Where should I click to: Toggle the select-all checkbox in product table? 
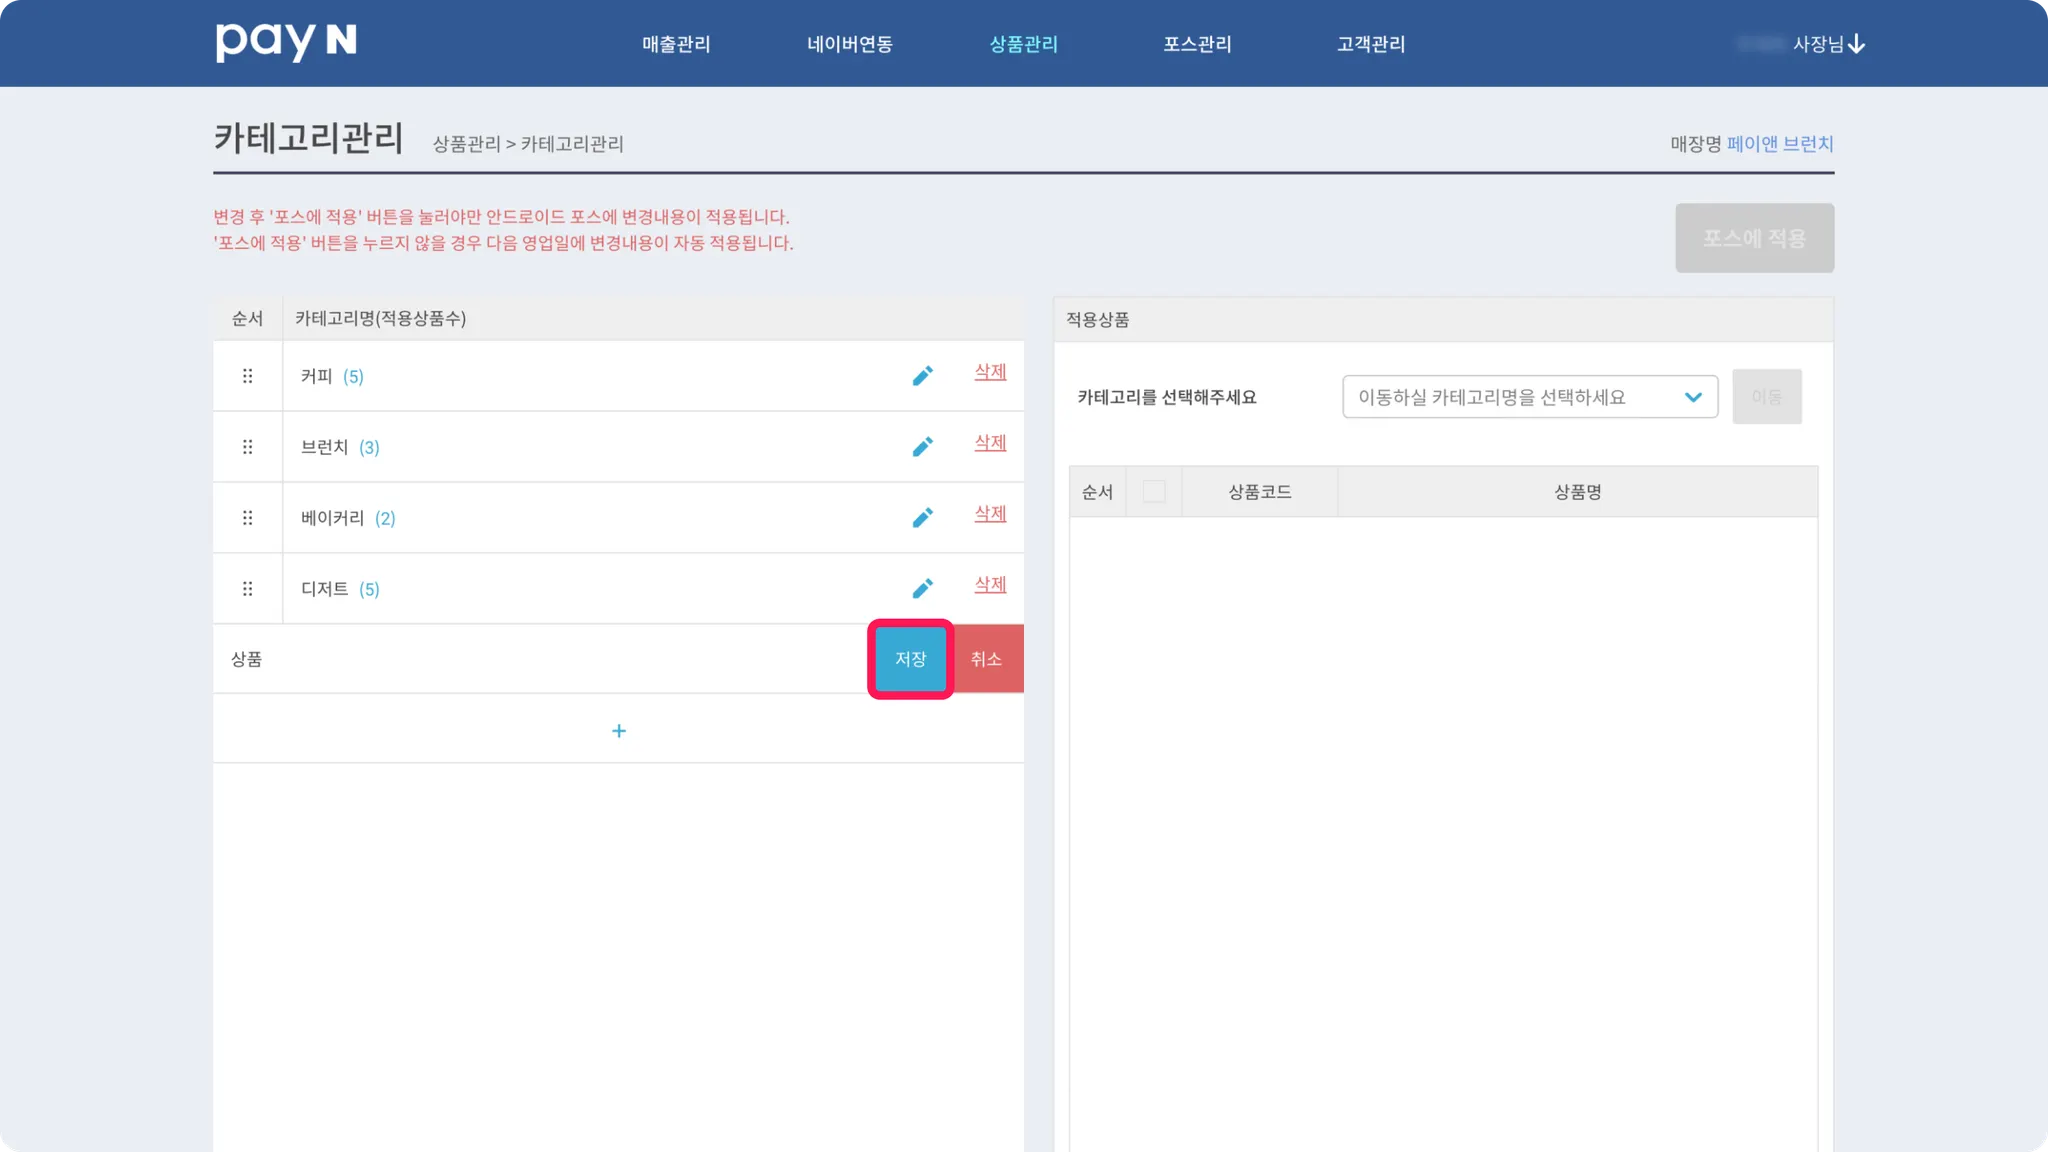(1154, 491)
